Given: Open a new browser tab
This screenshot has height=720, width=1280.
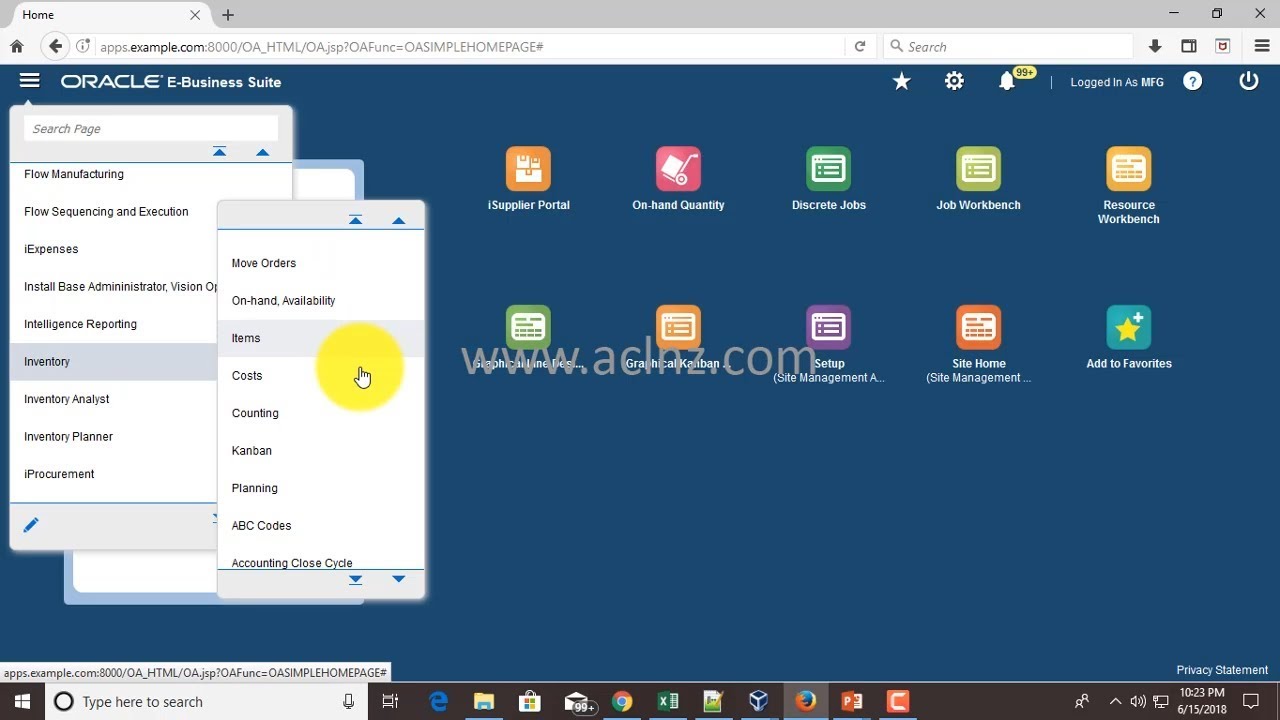Looking at the screenshot, I should pos(228,15).
